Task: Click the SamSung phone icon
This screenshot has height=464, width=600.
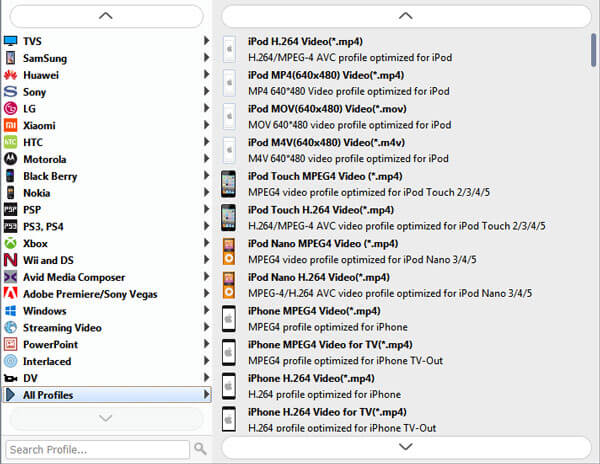Action: 10,58
